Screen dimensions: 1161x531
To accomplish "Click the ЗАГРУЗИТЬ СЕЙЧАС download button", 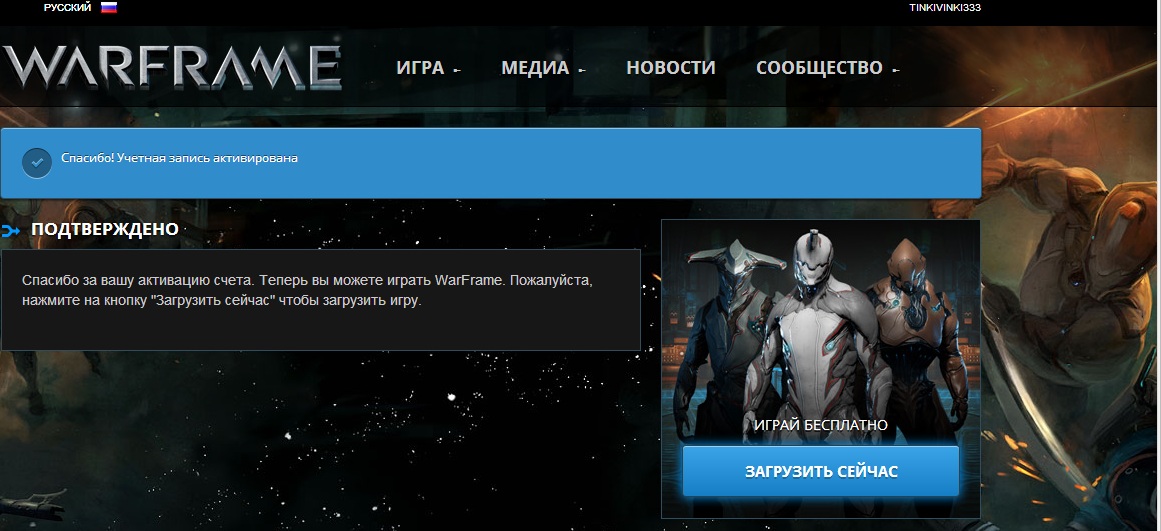I will [820, 471].
